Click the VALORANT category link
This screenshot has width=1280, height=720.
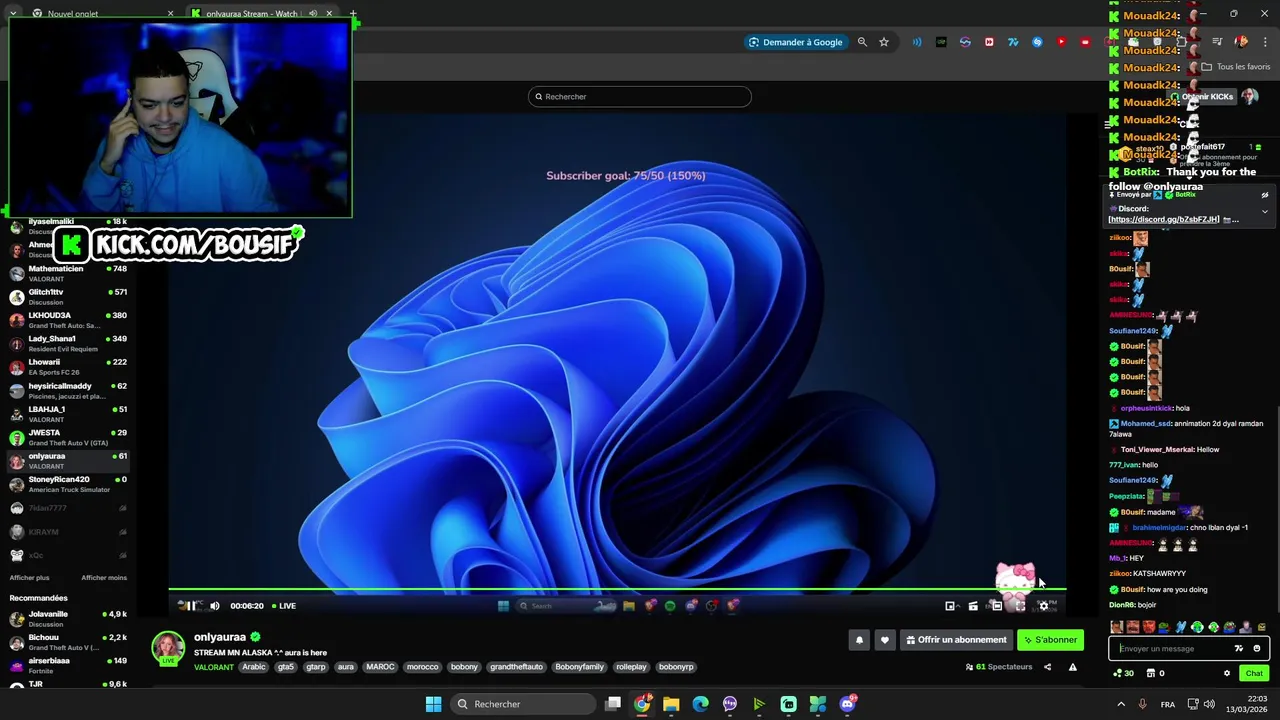point(213,667)
